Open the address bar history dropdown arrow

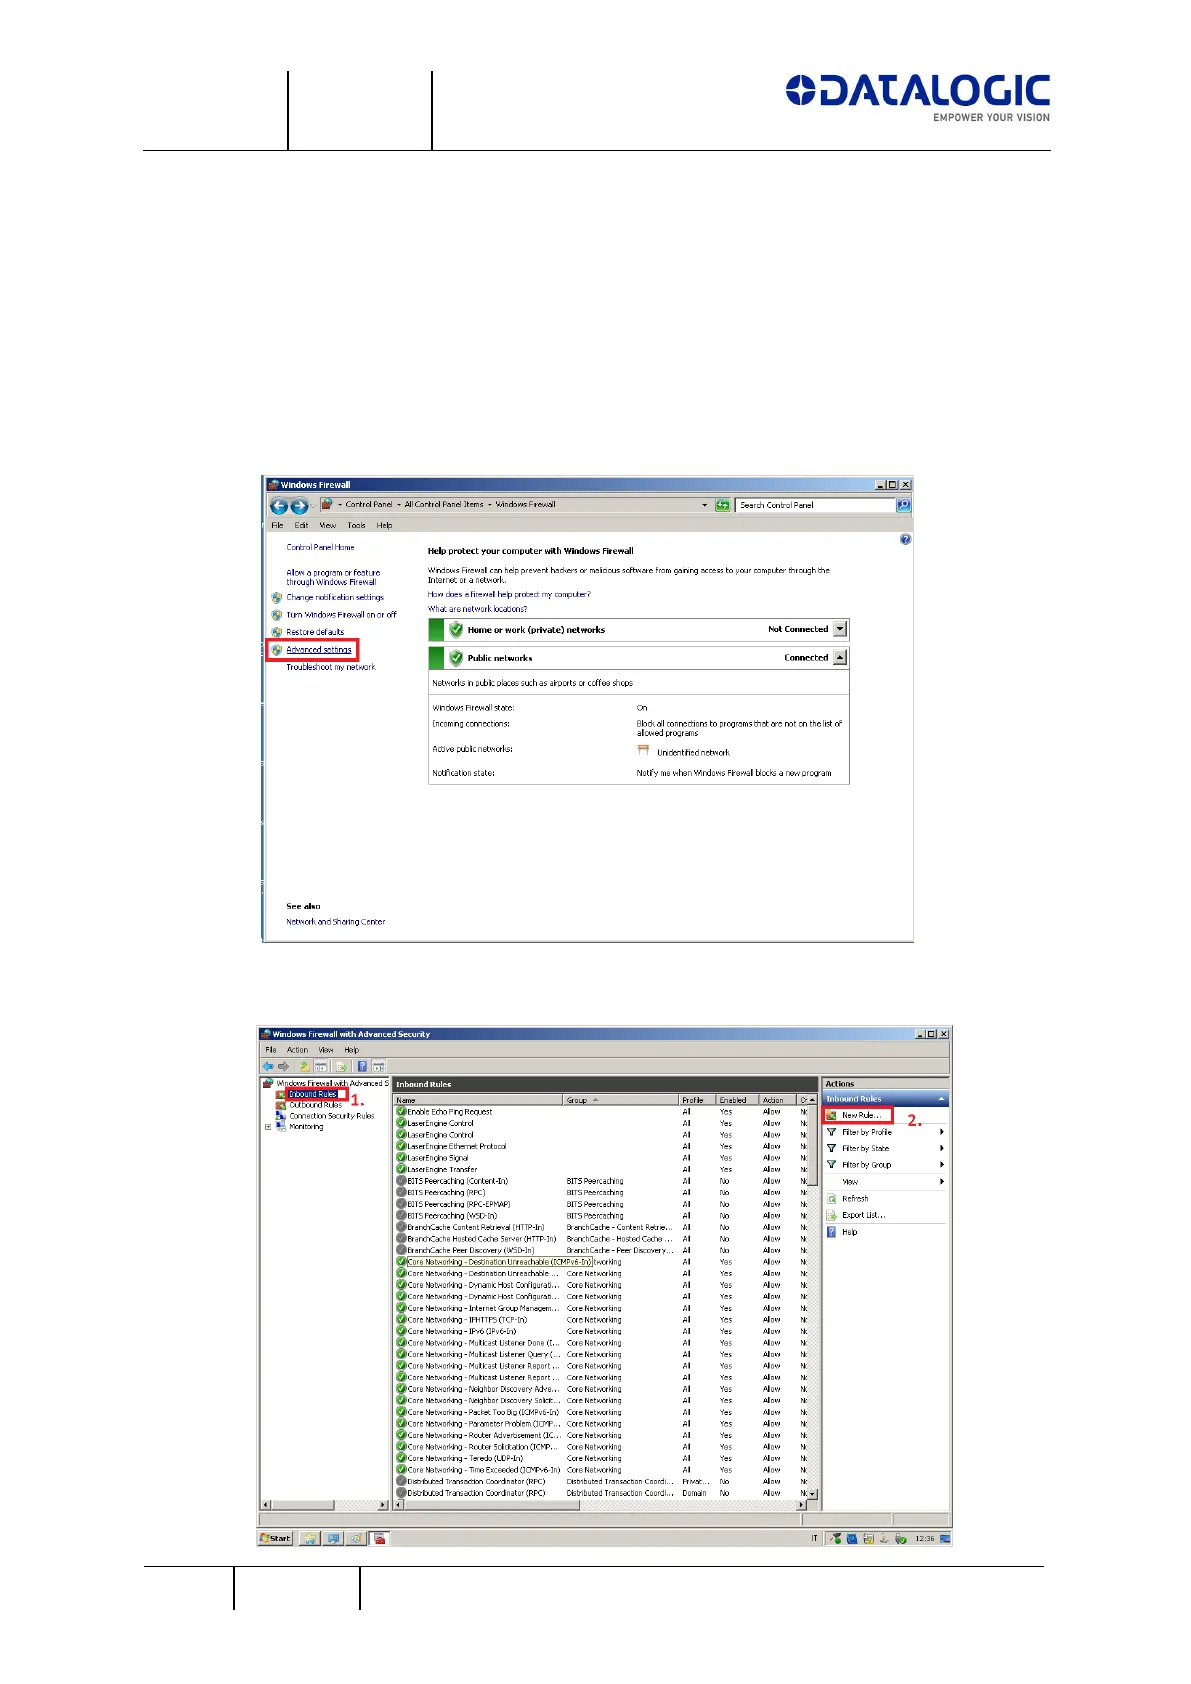point(705,505)
